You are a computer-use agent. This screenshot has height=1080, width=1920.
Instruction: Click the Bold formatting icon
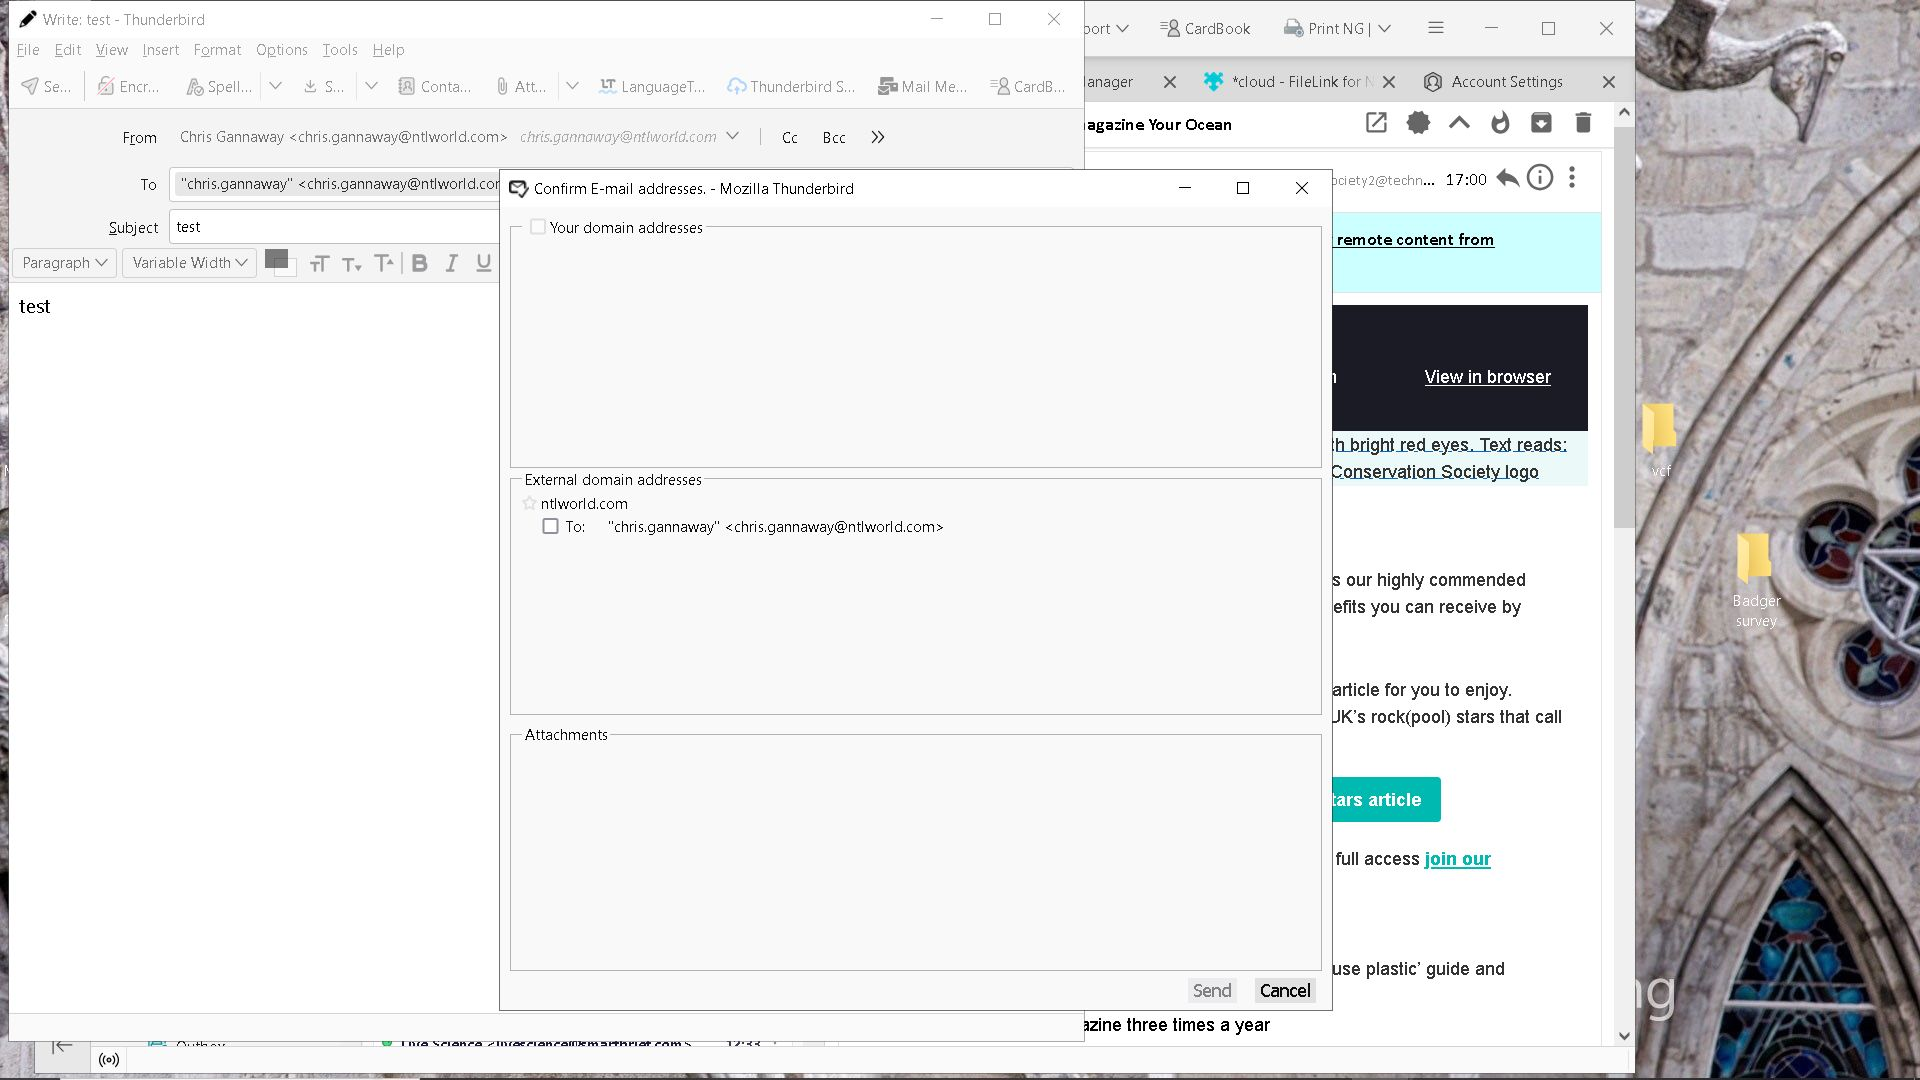pos(420,263)
